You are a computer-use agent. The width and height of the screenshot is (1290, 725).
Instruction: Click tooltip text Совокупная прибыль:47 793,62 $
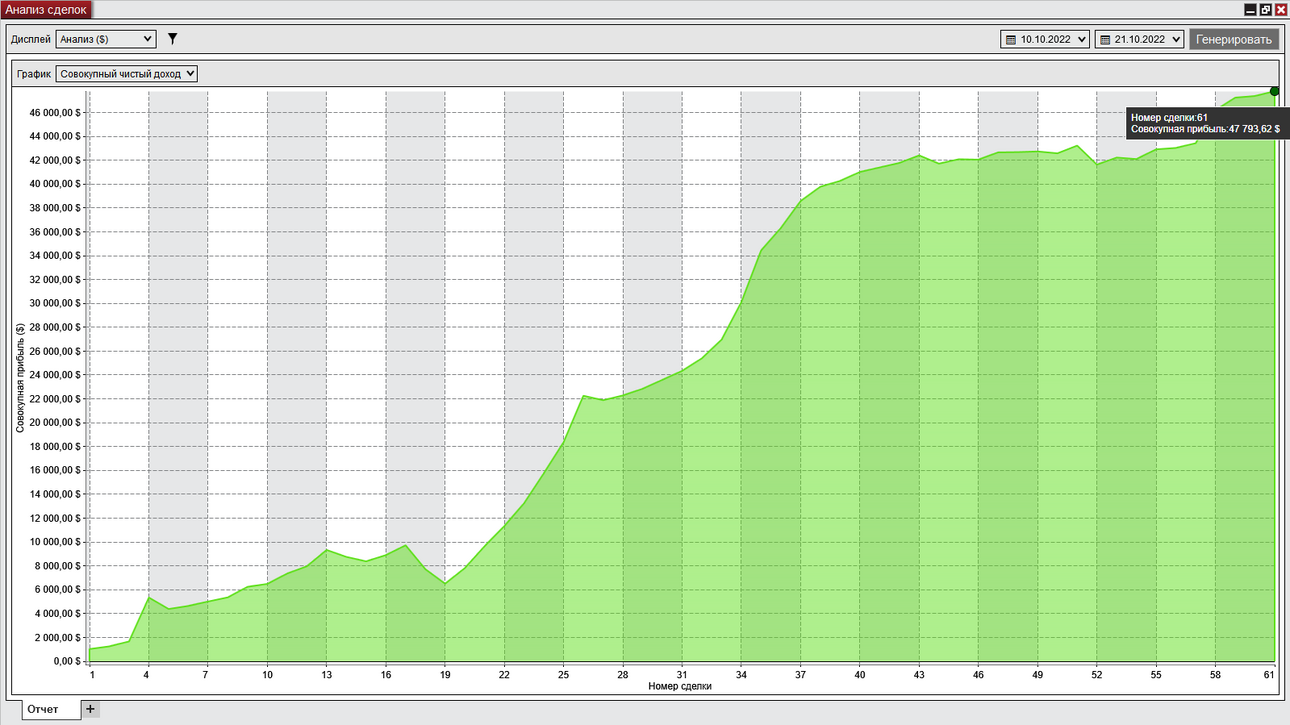click(x=1205, y=130)
